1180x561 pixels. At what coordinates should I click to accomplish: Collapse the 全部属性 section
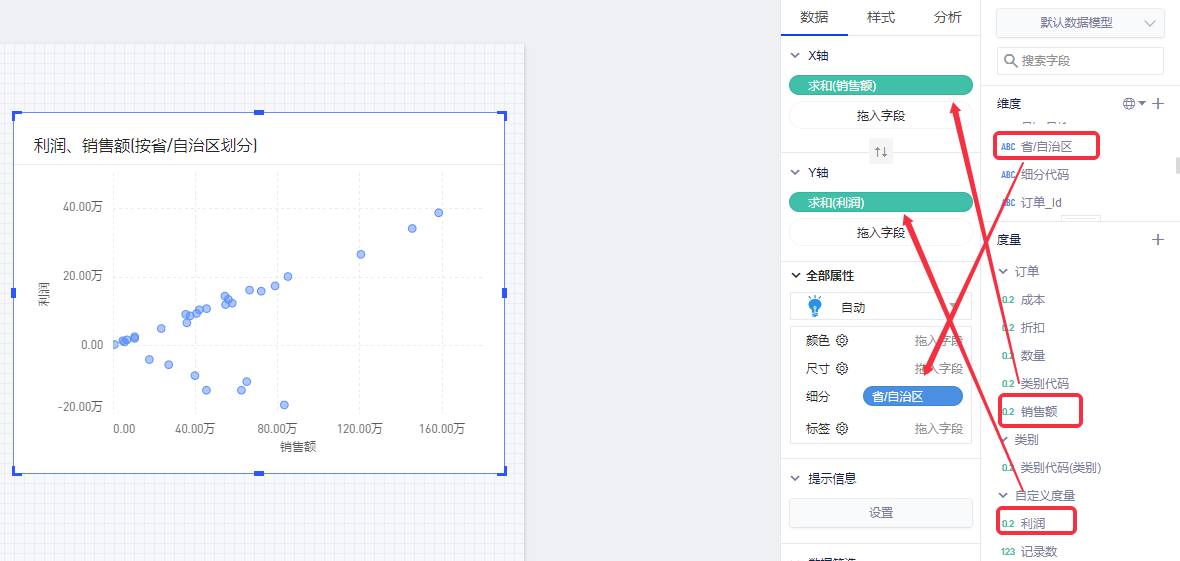[796, 275]
